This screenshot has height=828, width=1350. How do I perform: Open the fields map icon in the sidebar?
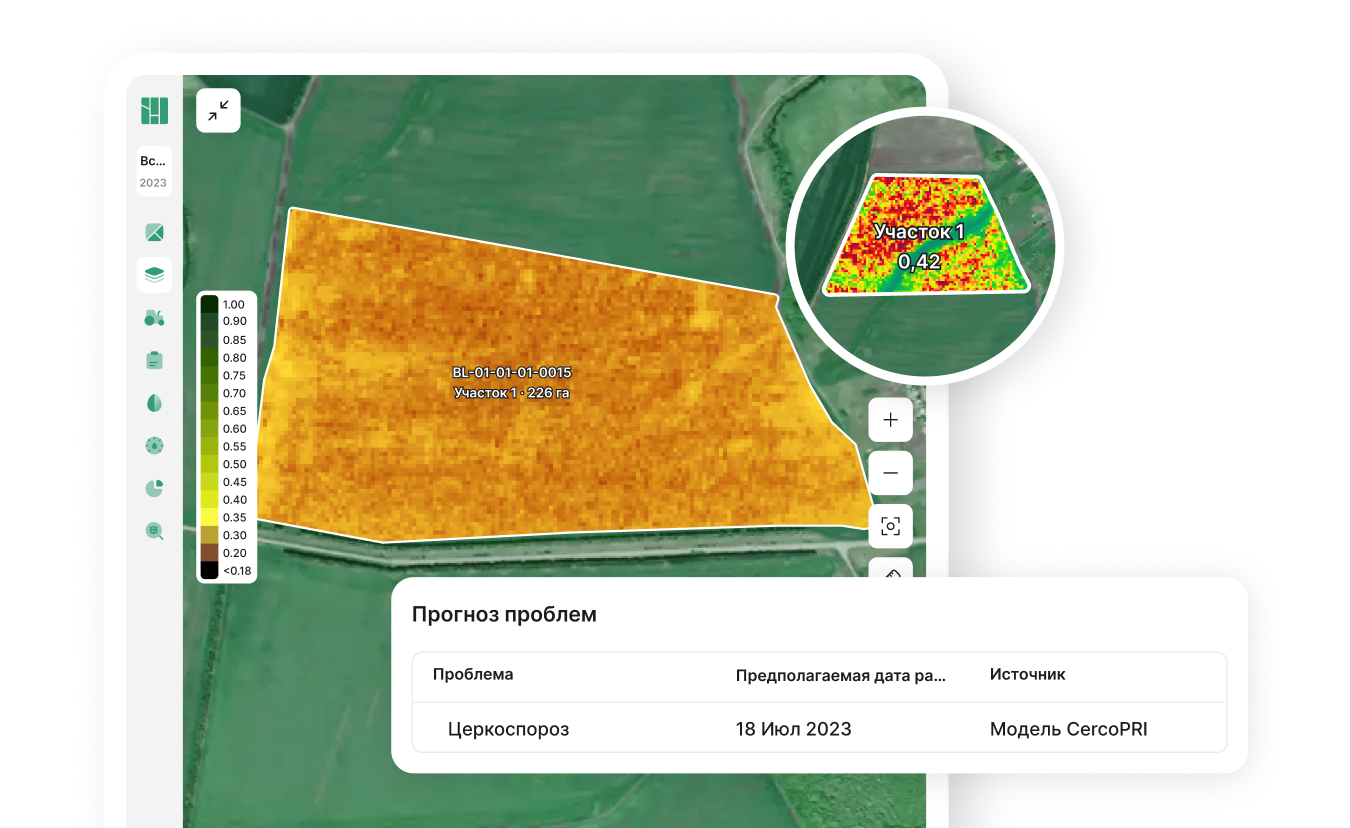click(154, 233)
